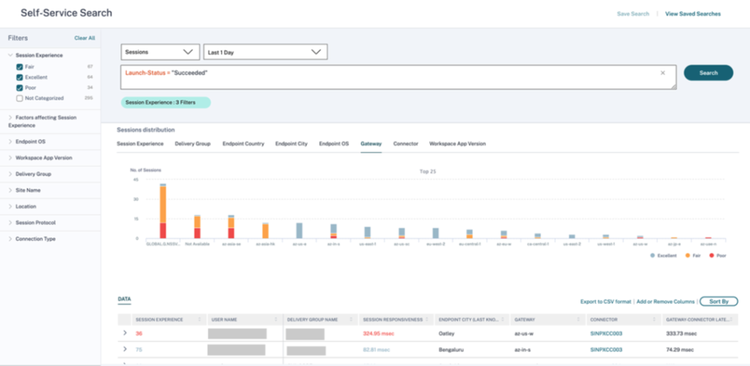This screenshot has width=750, height=366.
Task: Select the Gateway distribution tab
Action: pos(371,144)
